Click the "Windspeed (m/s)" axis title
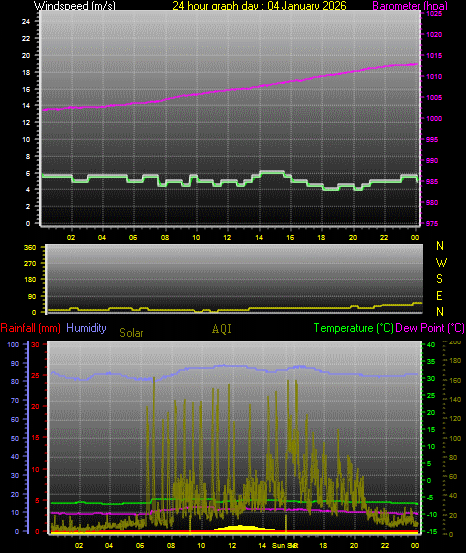 [75, 6]
